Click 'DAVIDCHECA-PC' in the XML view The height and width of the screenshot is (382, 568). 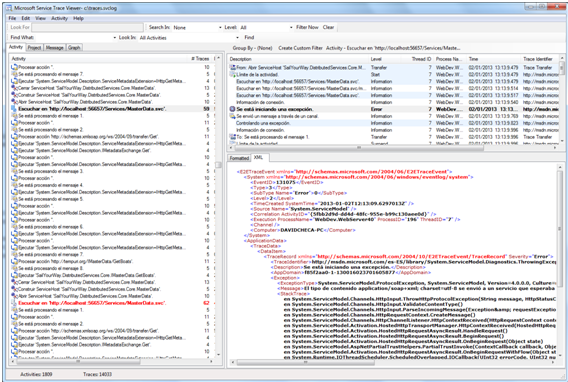302,230
